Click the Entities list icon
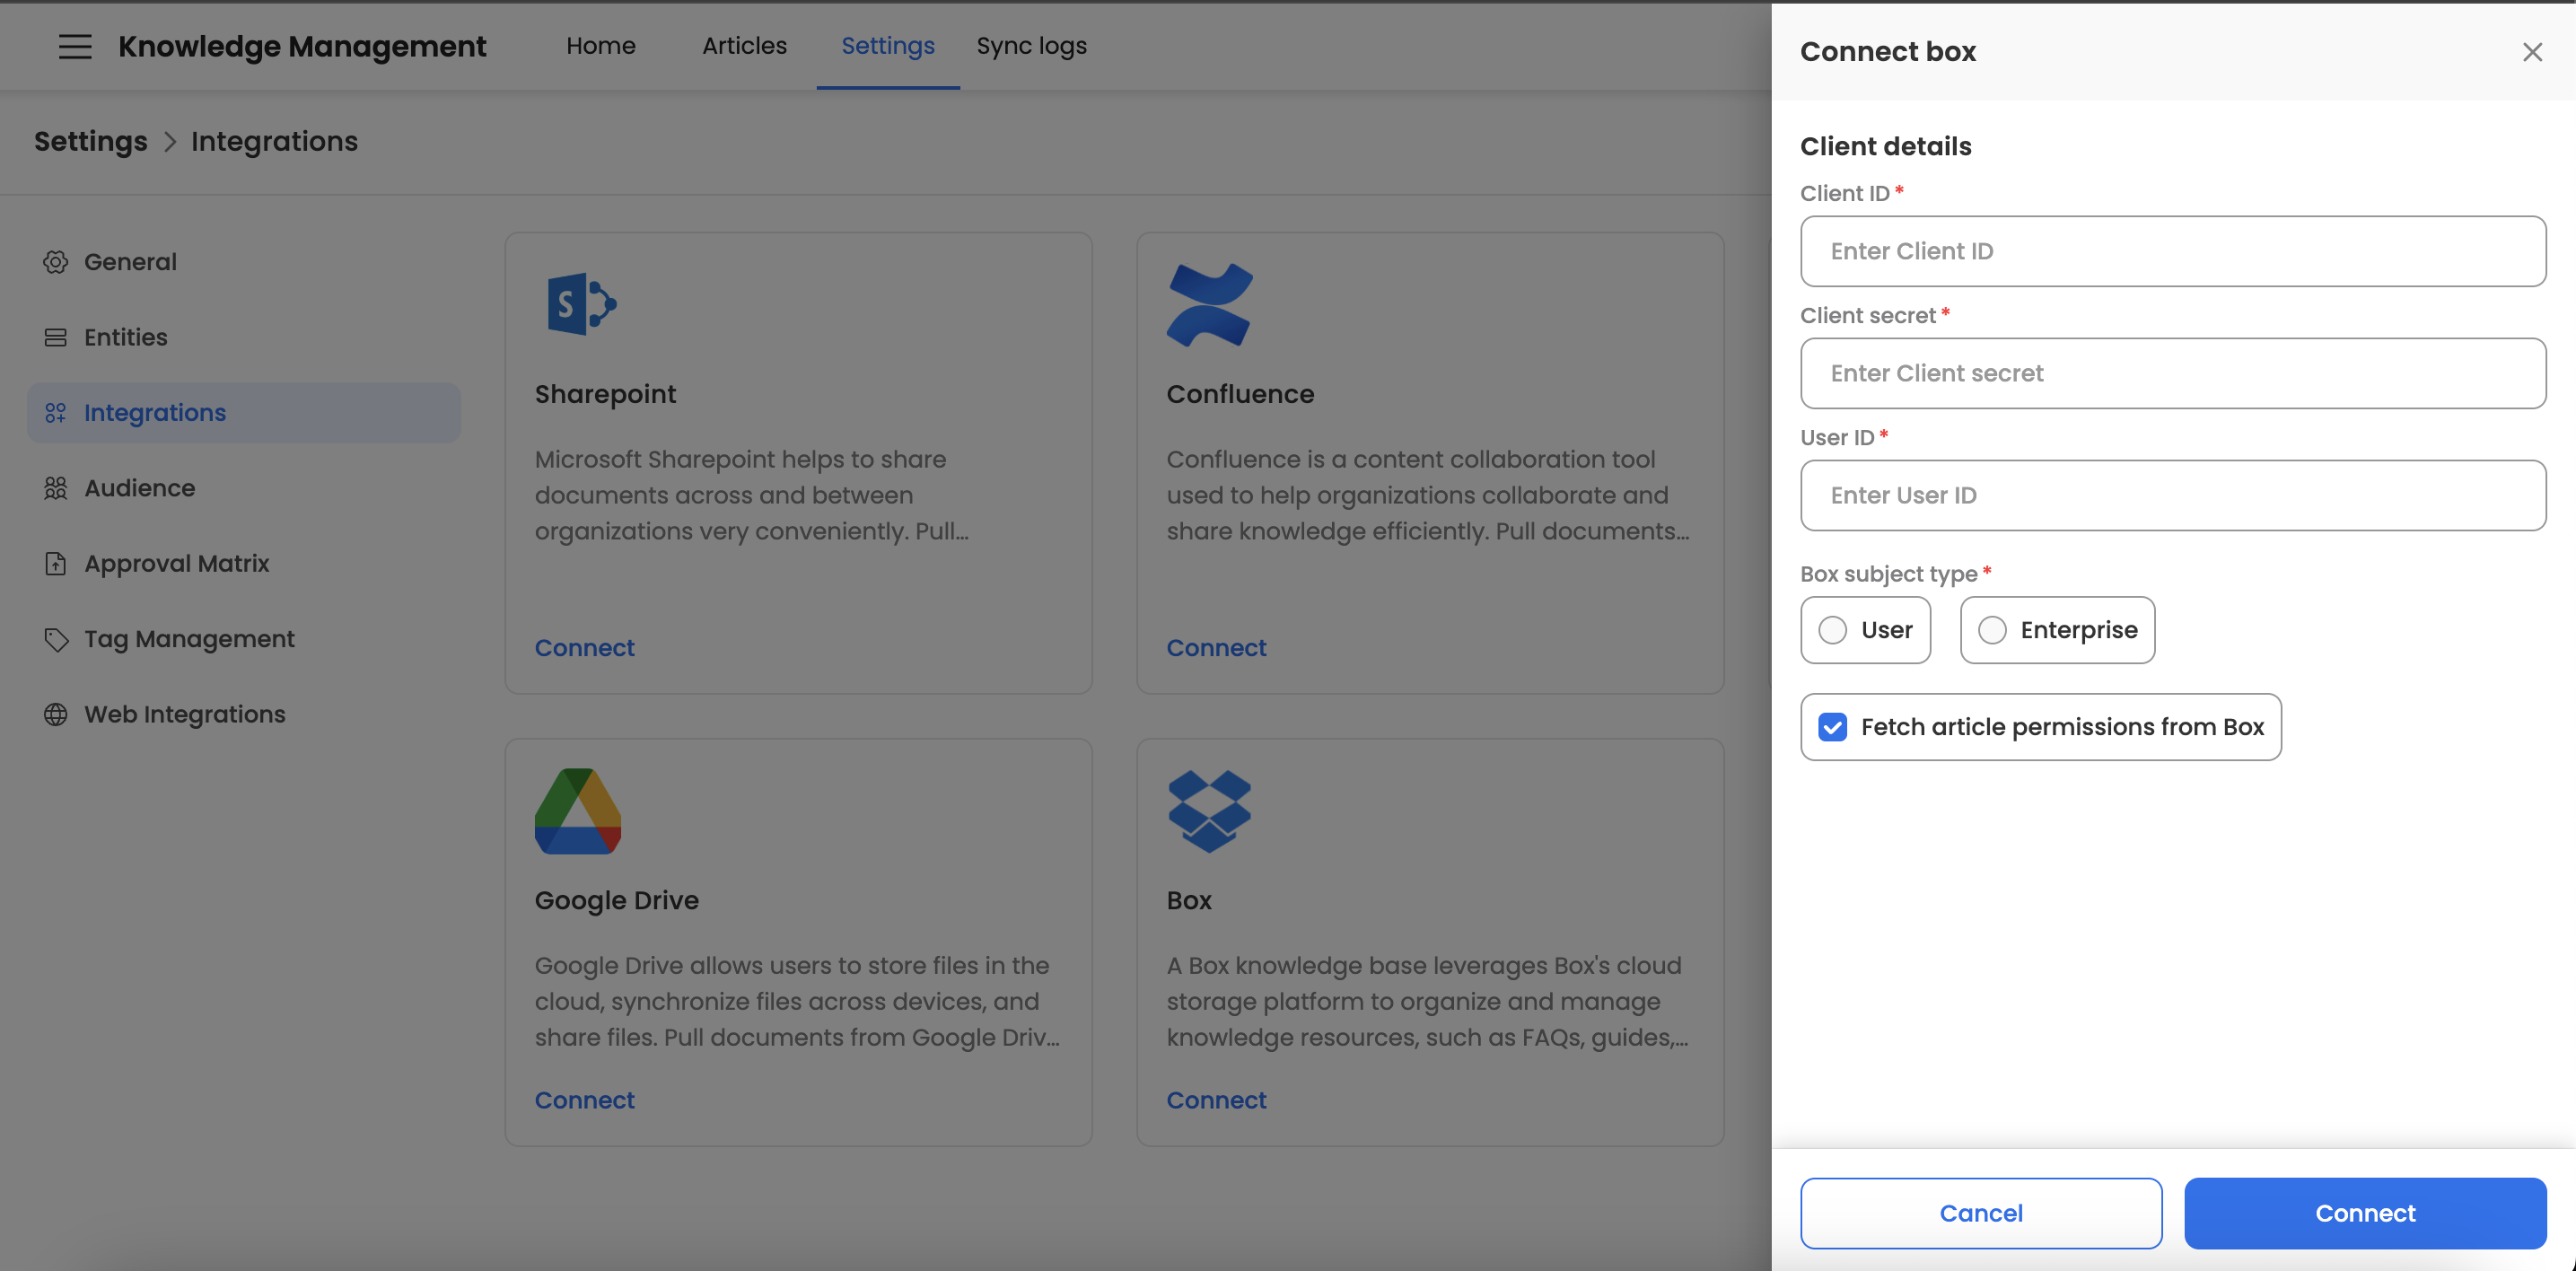 [56, 337]
